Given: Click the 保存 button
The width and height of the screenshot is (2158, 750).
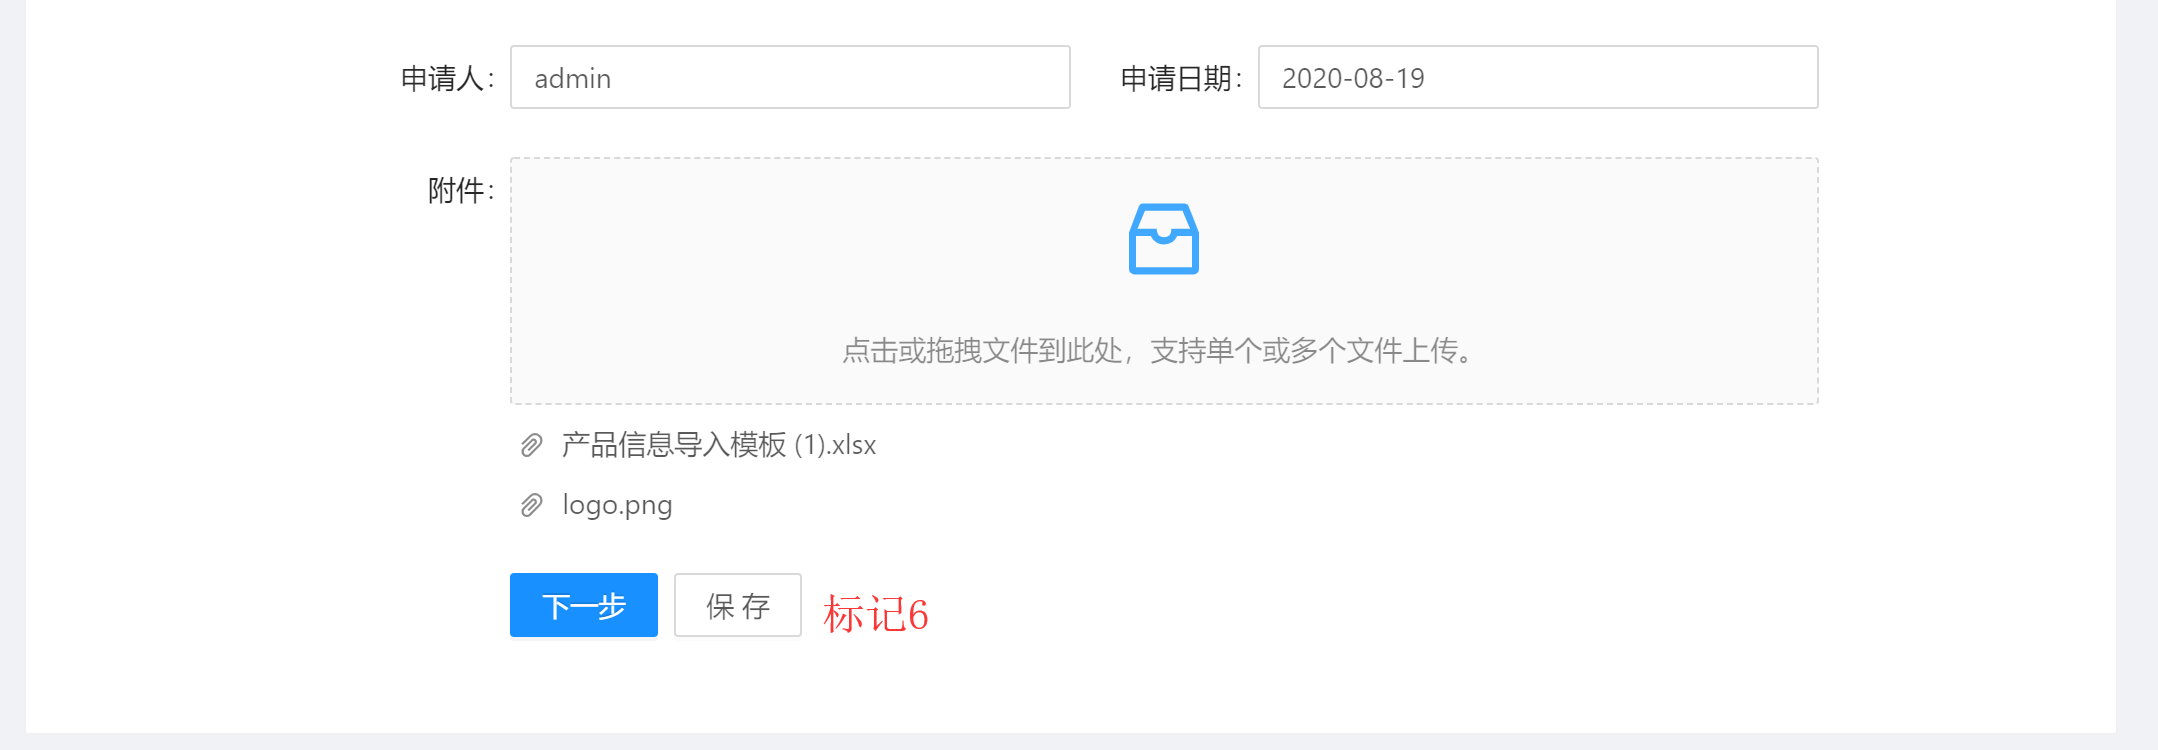Looking at the screenshot, I should (x=738, y=605).
